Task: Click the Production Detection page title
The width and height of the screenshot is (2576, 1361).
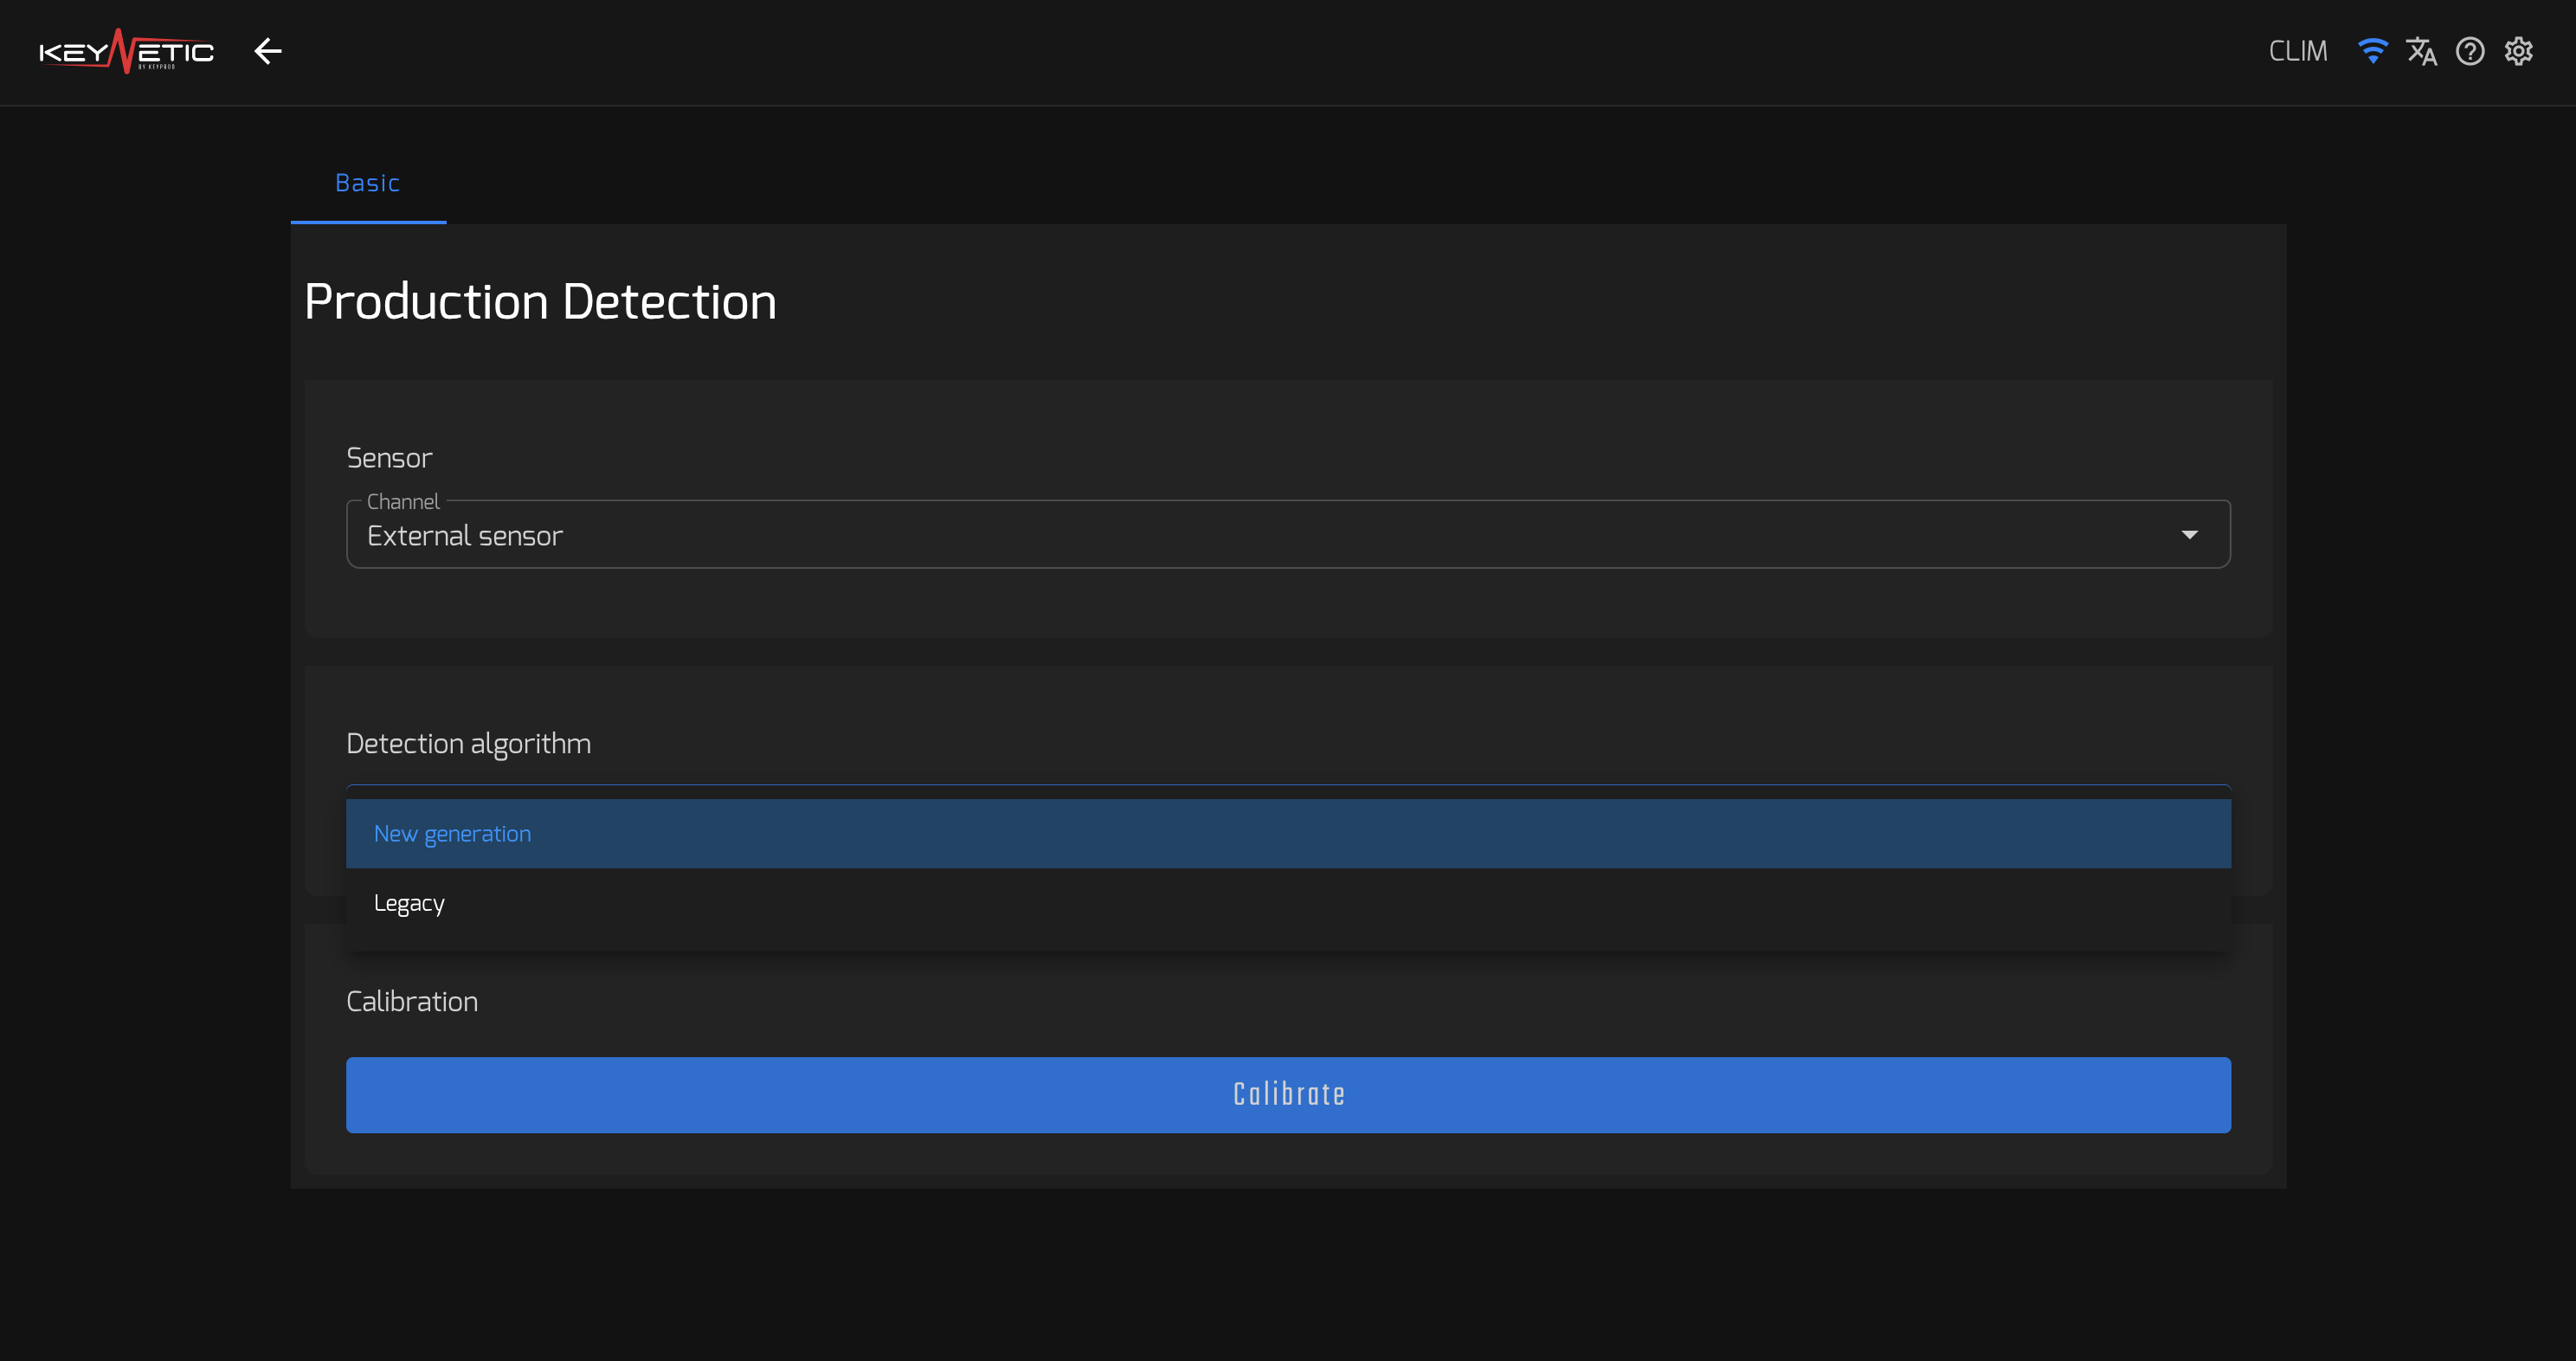Action: click(x=540, y=301)
